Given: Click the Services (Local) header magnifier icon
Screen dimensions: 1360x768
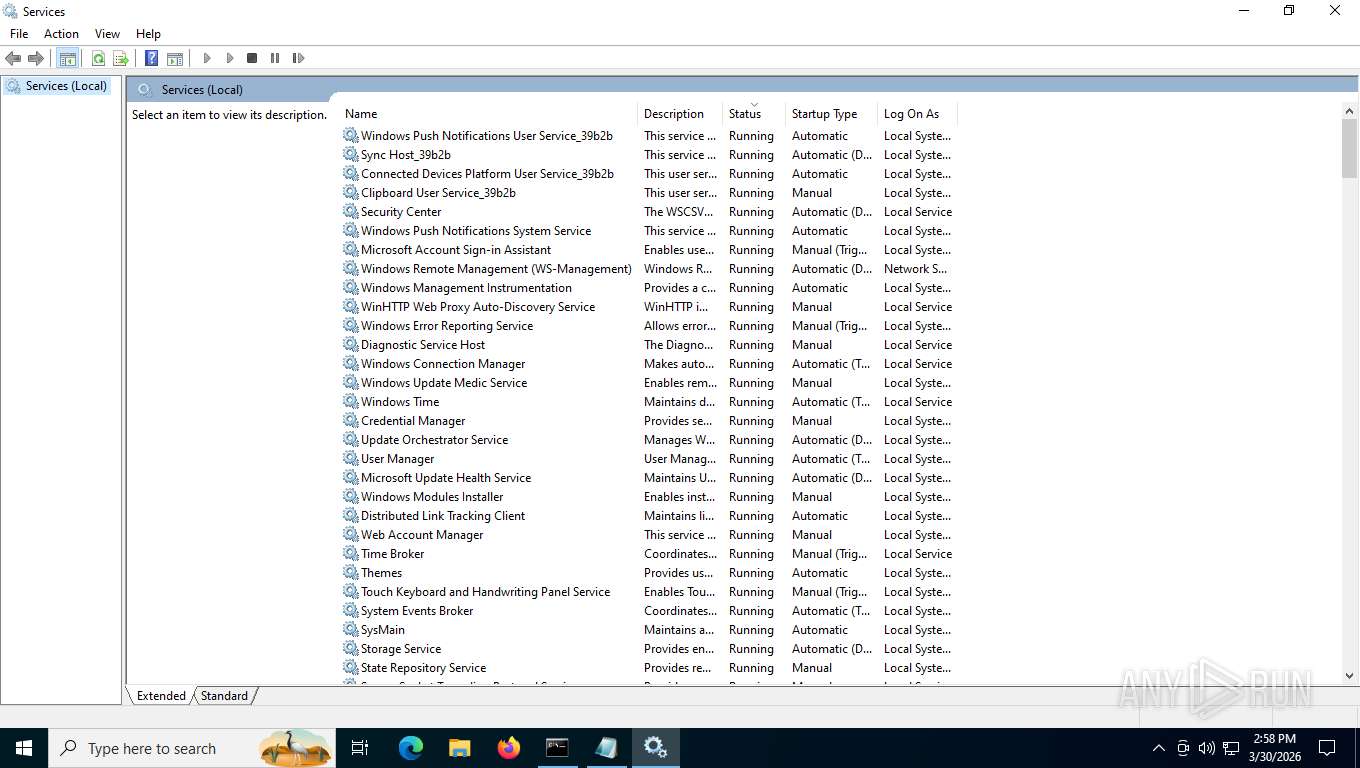Looking at the screenshot, I should coord(144,89).
